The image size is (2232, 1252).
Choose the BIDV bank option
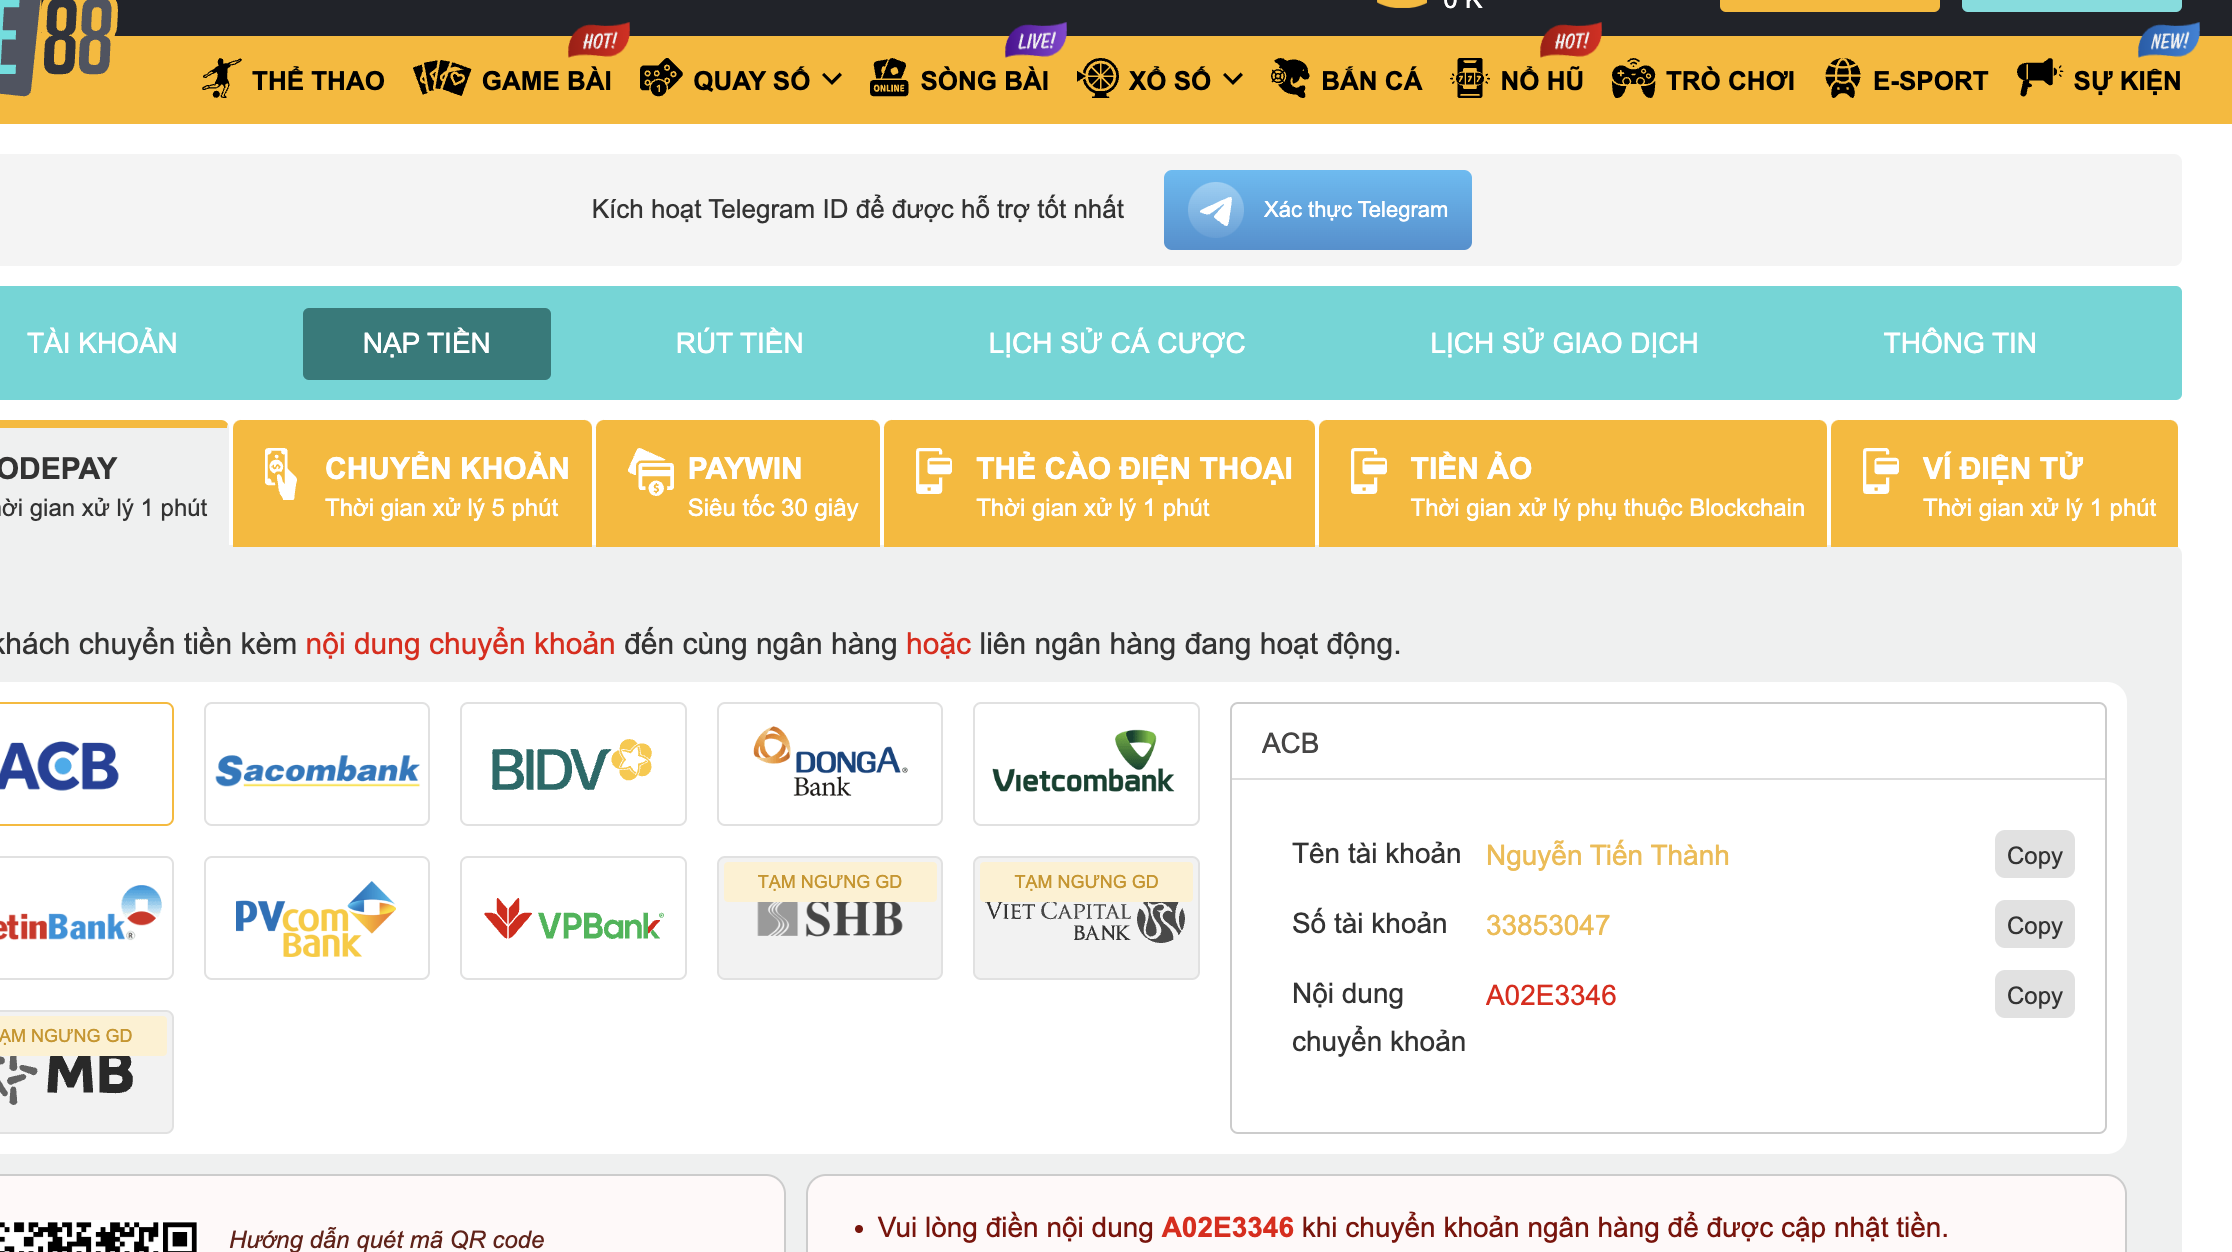(573, 765)
